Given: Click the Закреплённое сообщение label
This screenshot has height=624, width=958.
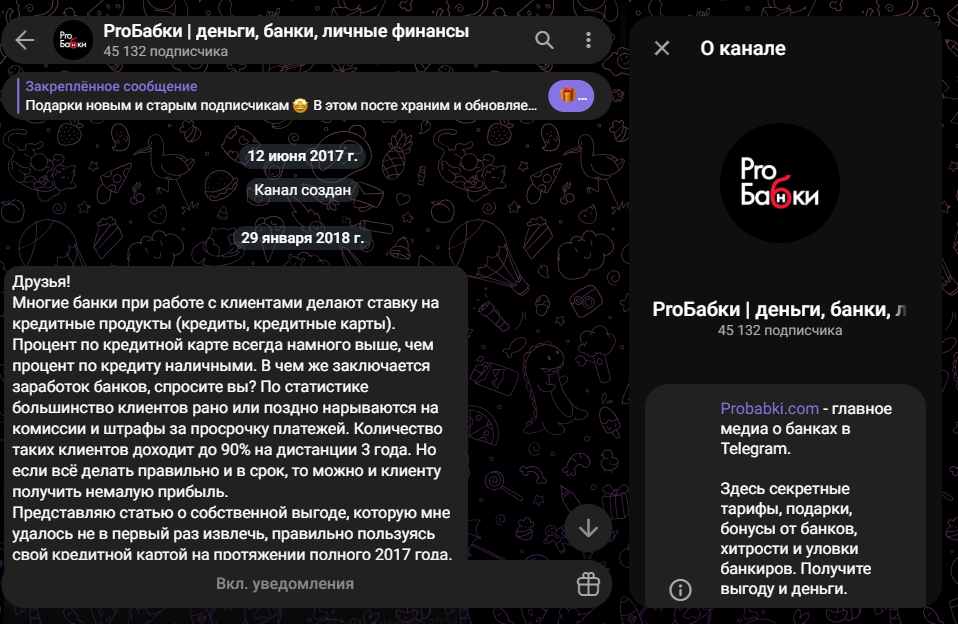Looking at the screenshot, I should coord(111,86).
